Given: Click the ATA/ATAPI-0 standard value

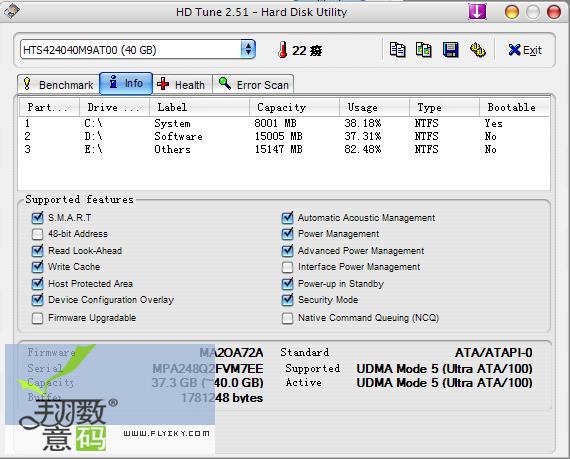Looking at the screenshot, I should (494, 353).
